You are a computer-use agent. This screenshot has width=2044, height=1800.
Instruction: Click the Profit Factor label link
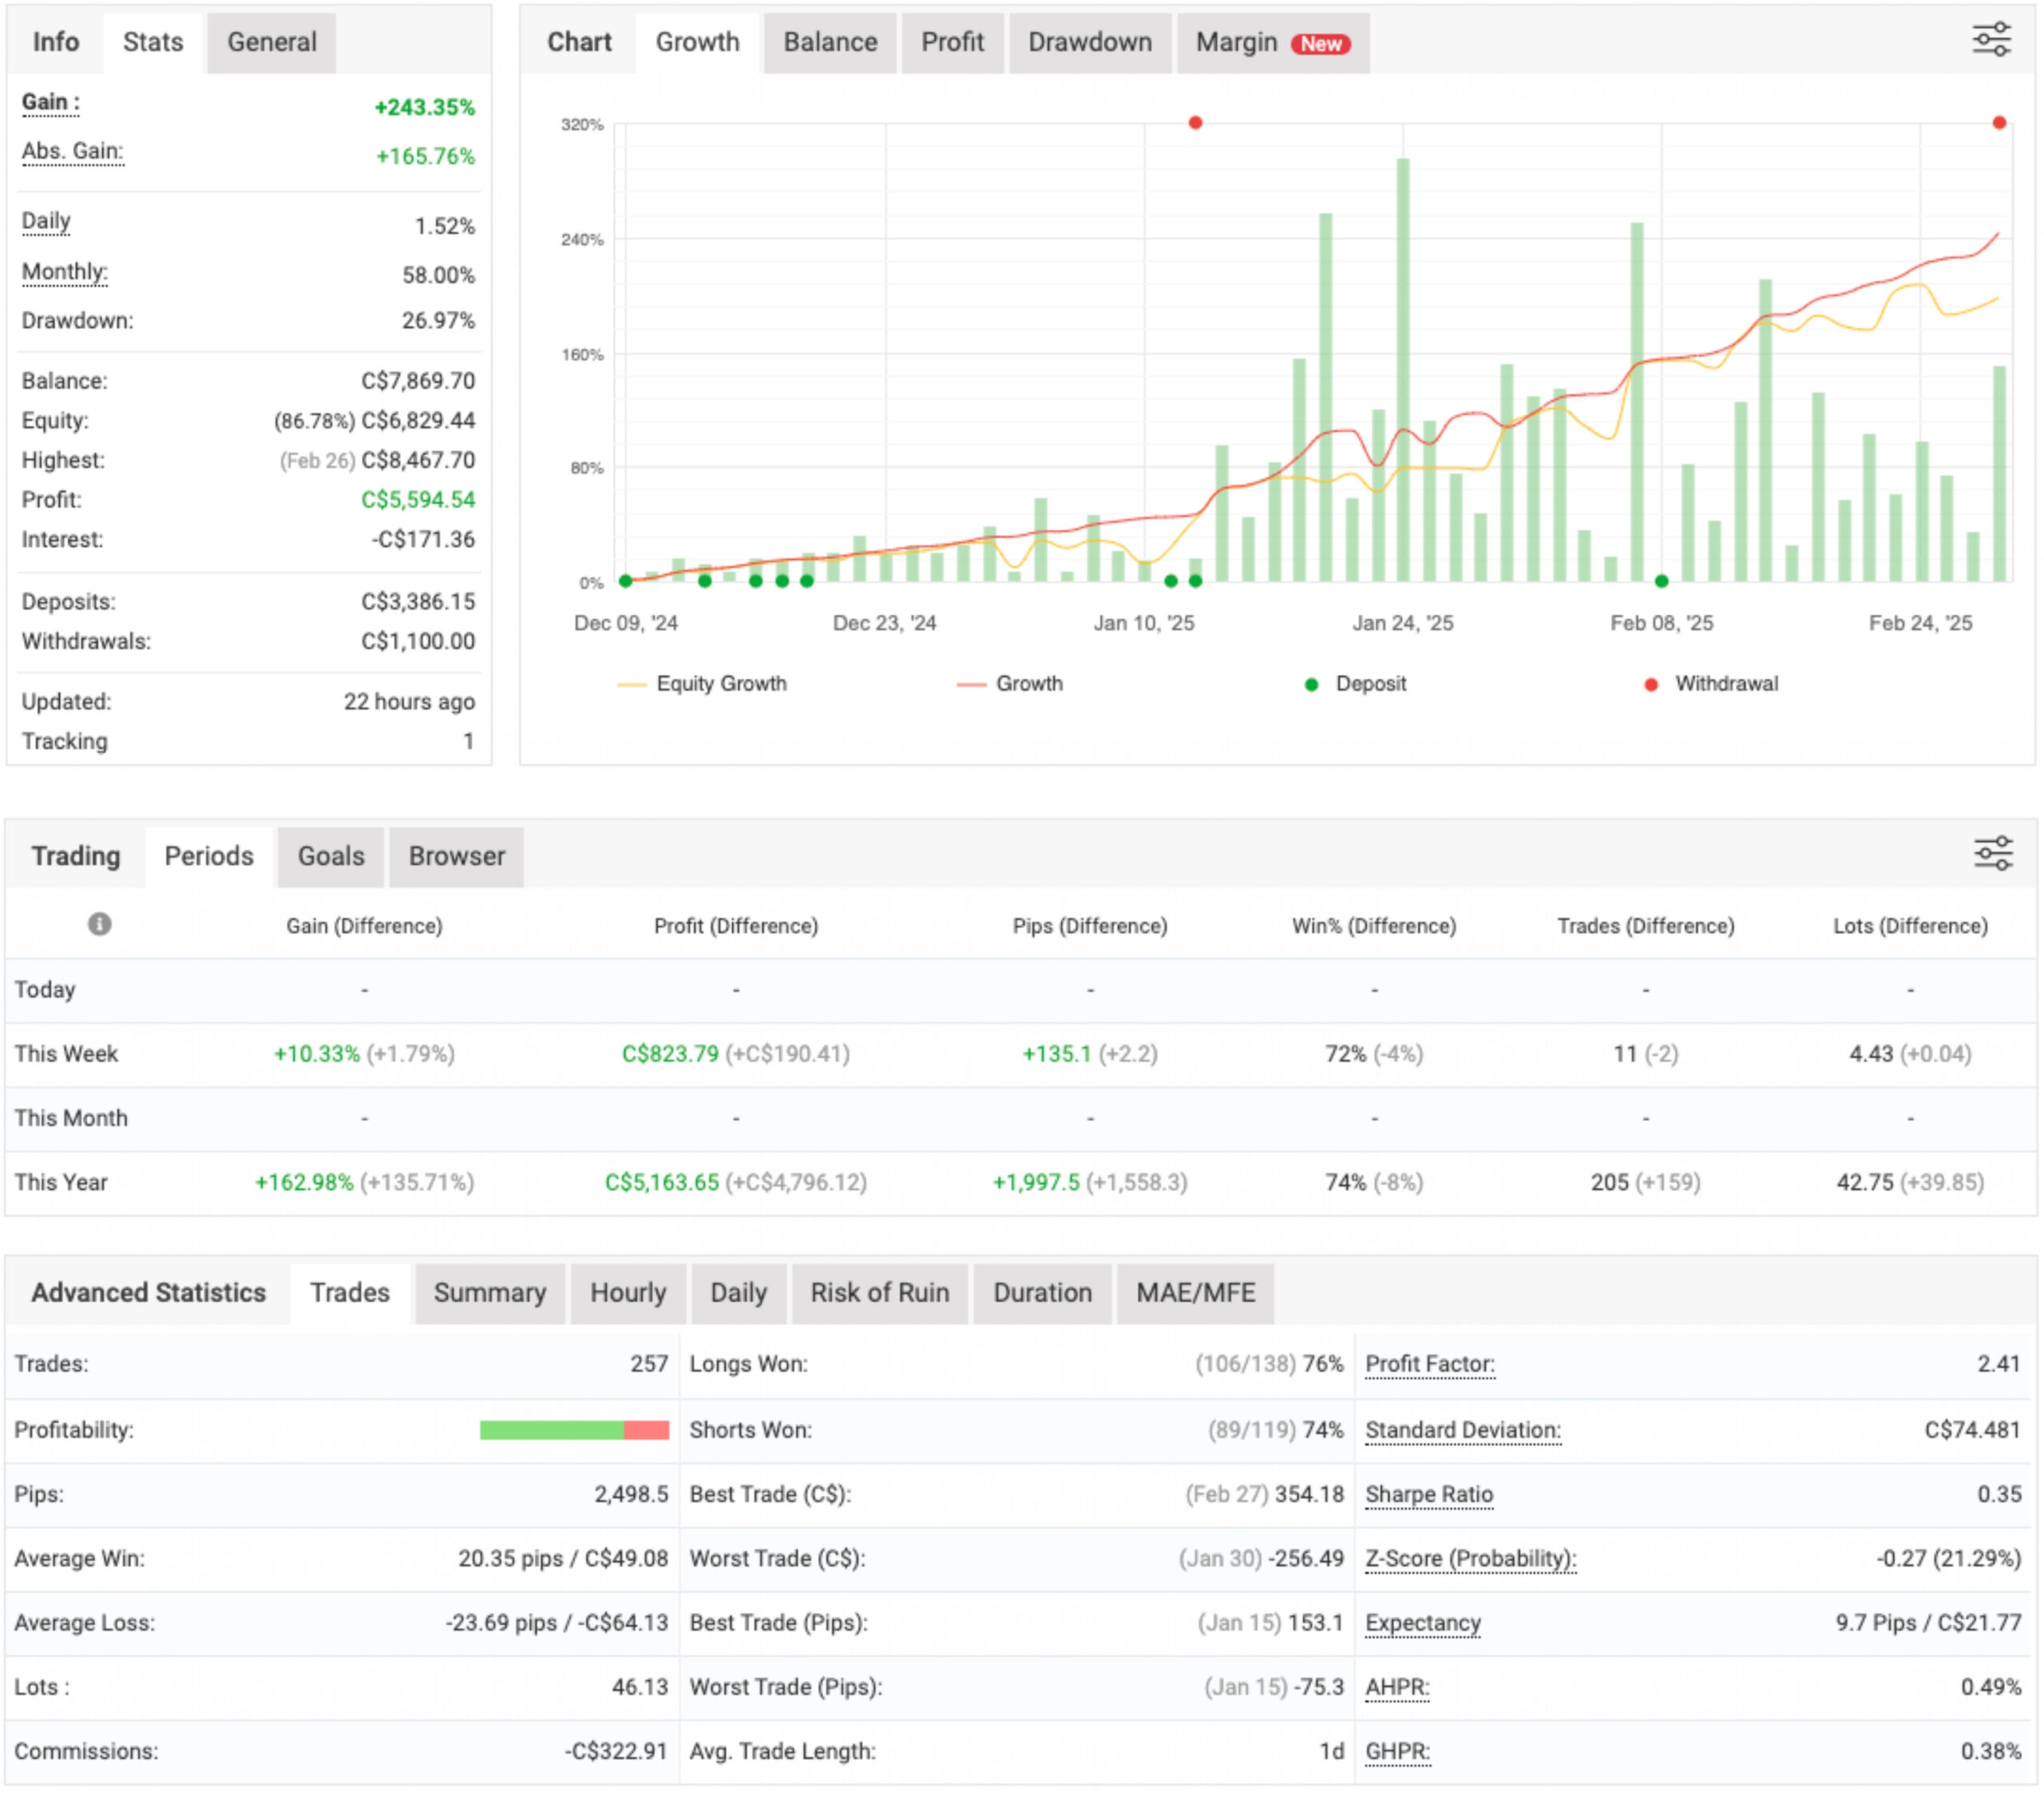tap(1429, 1364)
